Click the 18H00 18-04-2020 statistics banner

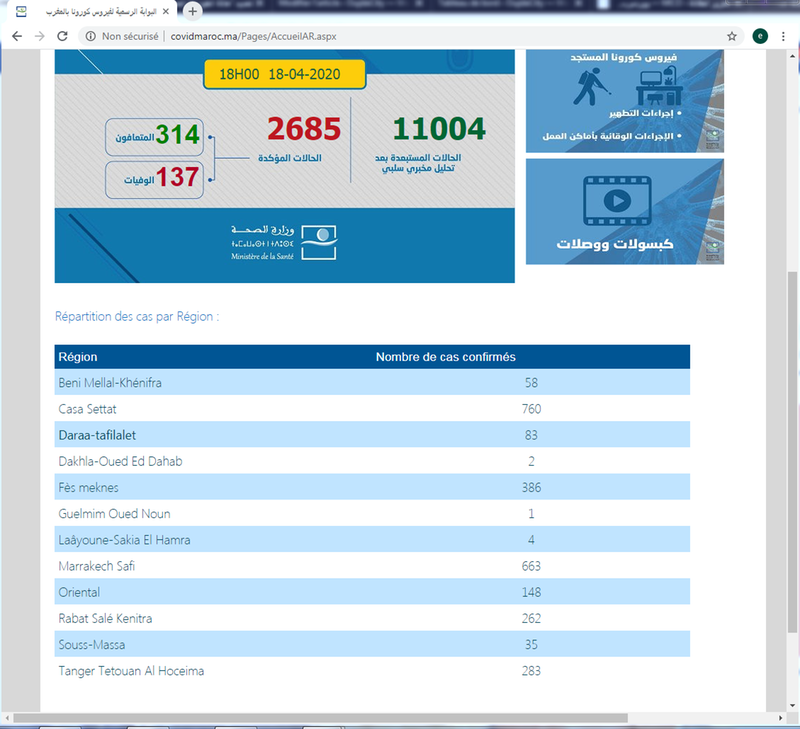[x=284, y=76]
